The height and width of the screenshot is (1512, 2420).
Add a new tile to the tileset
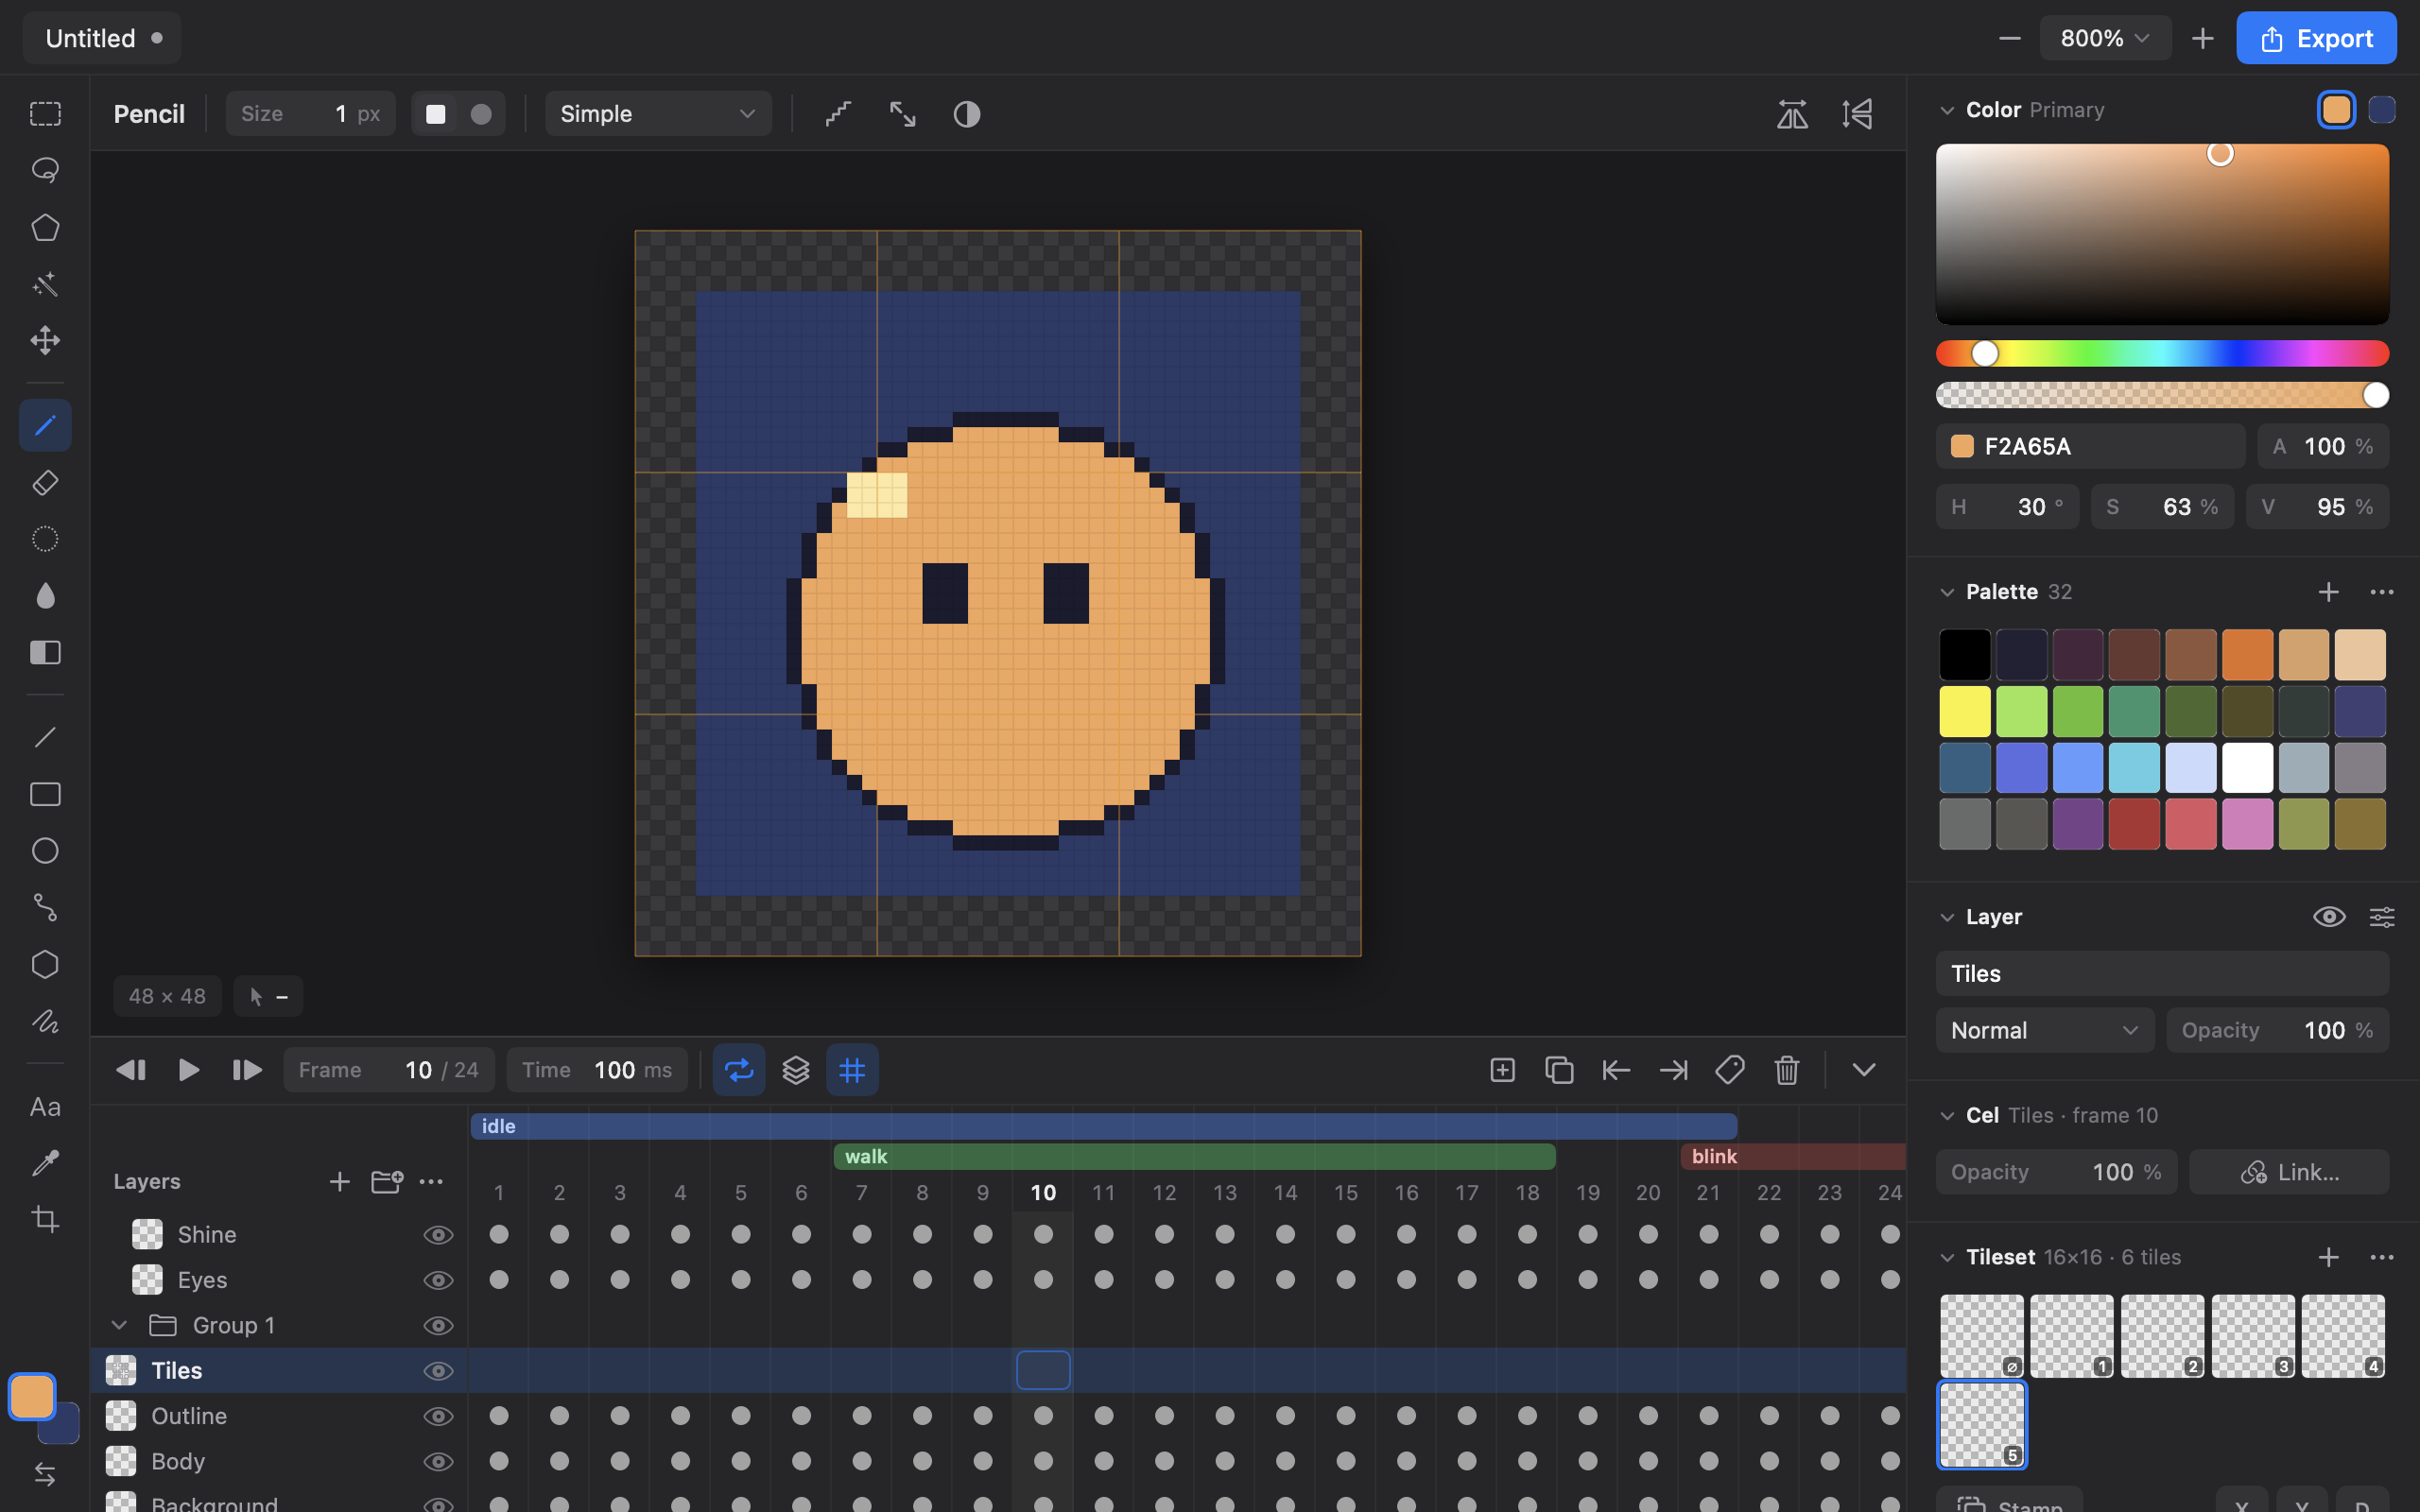tap(2329, 1257)
